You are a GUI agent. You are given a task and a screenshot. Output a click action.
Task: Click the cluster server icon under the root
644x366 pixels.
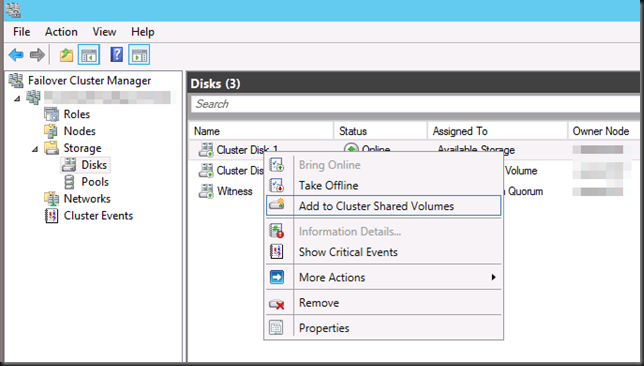[x=33, y=97]
